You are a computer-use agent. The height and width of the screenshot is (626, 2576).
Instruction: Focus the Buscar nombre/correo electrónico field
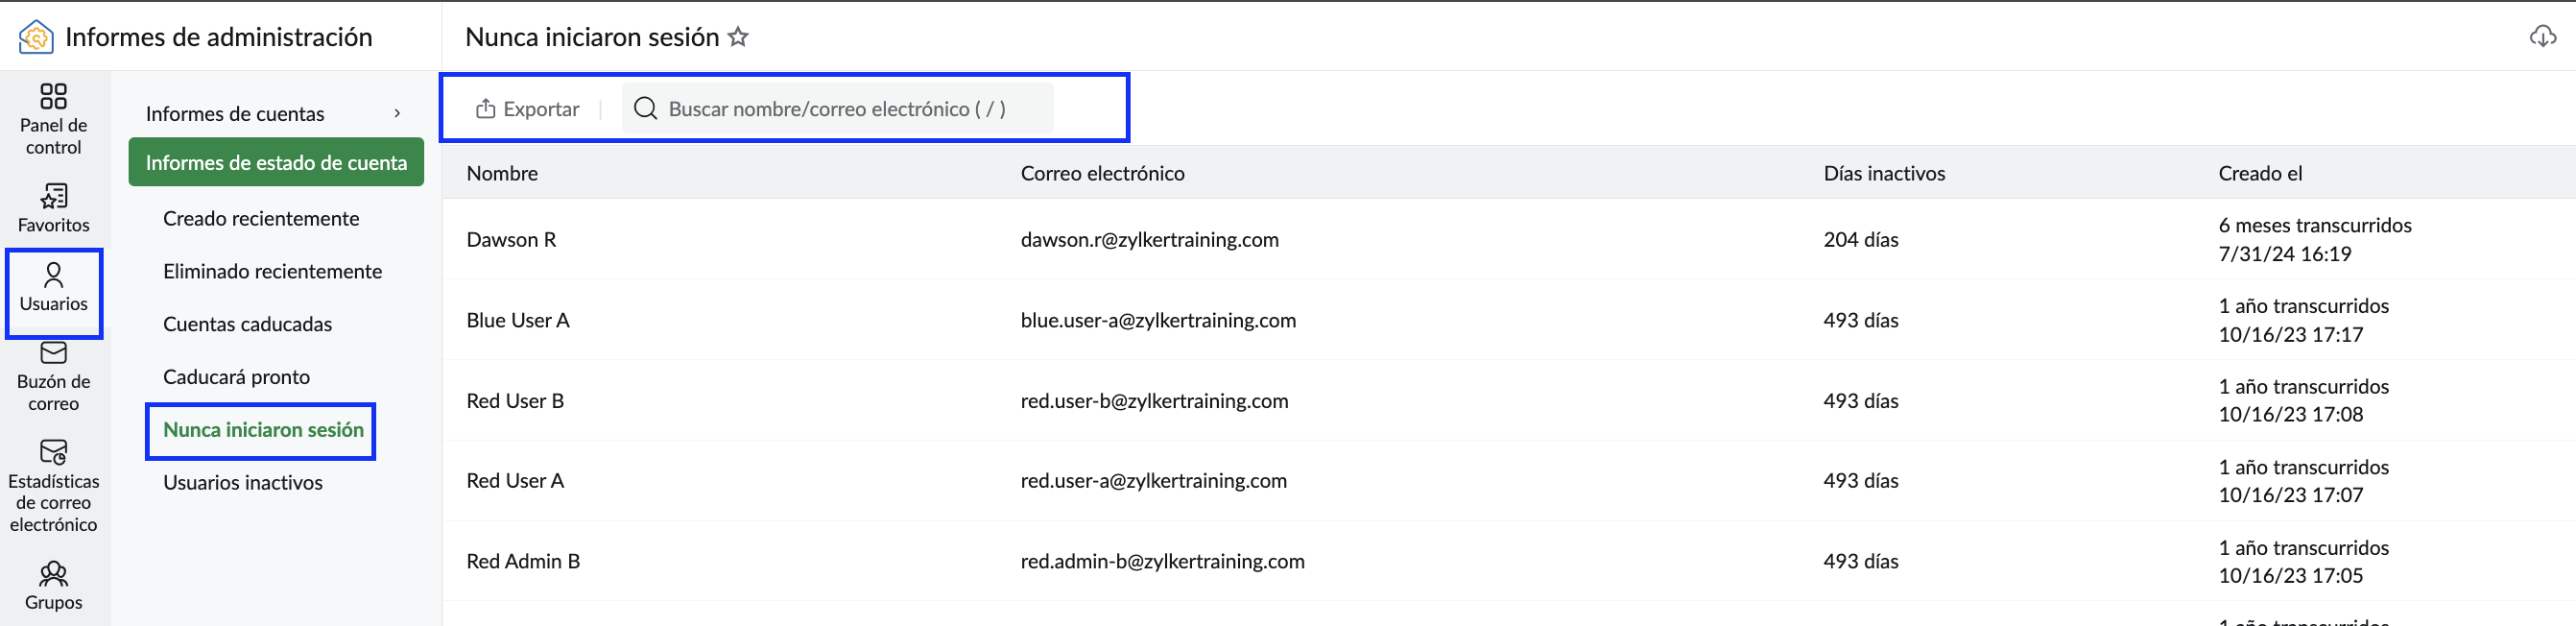(837, 109)
